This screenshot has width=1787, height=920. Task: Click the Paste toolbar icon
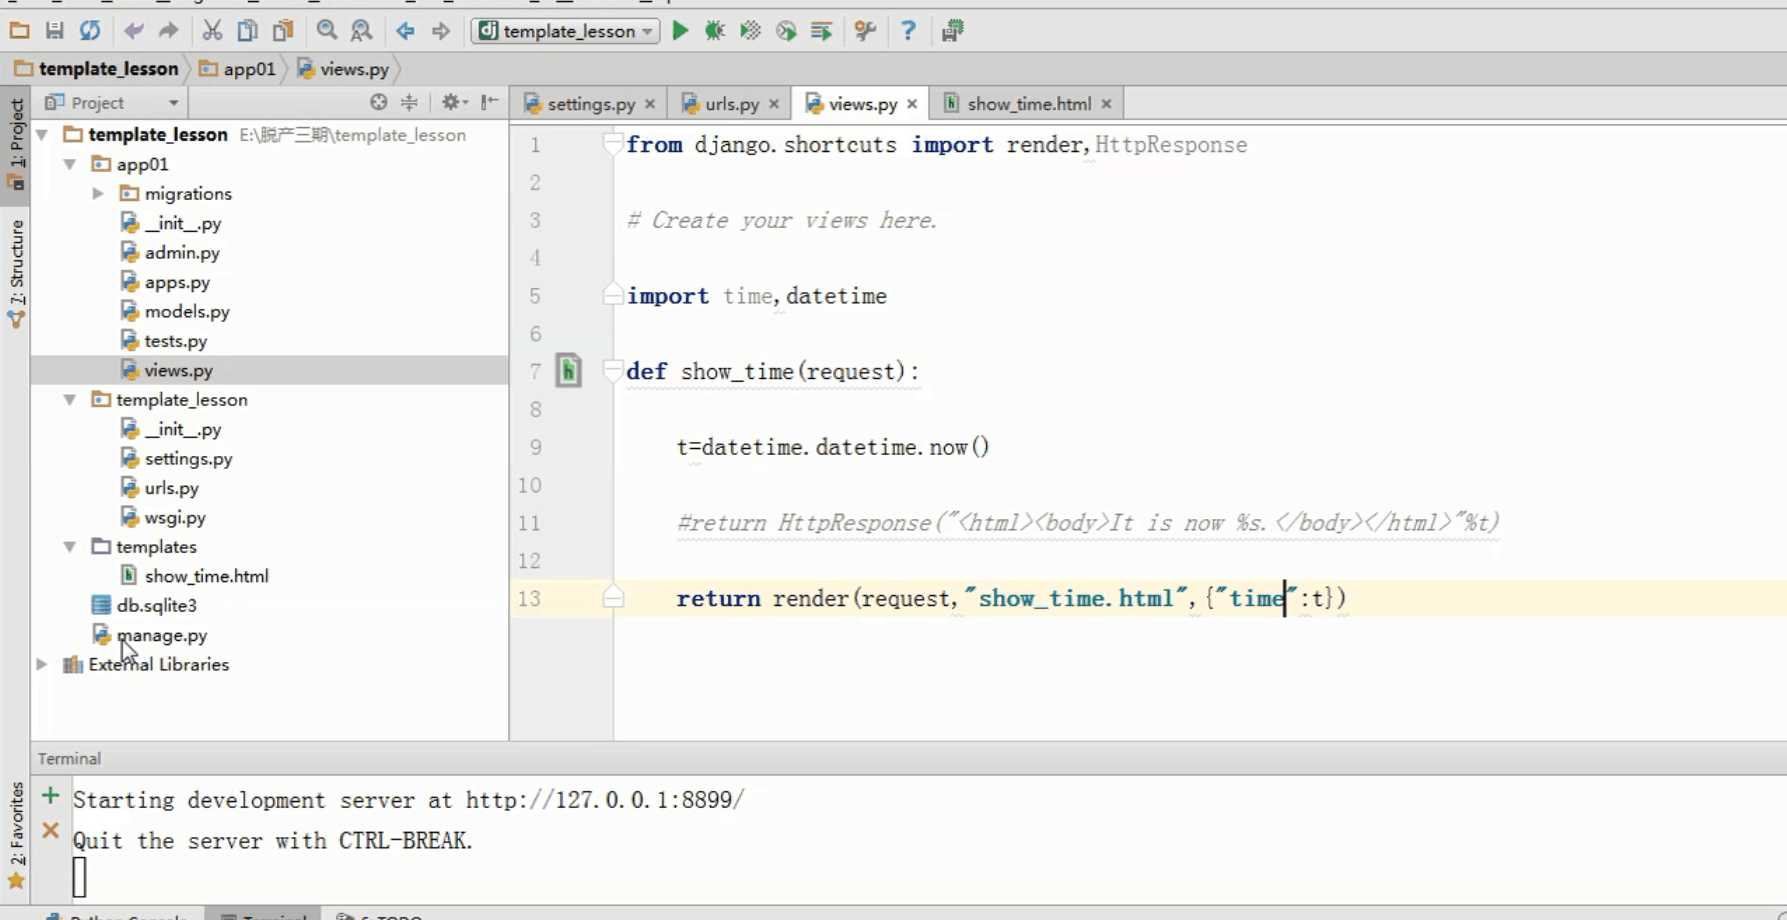[283, 31]
